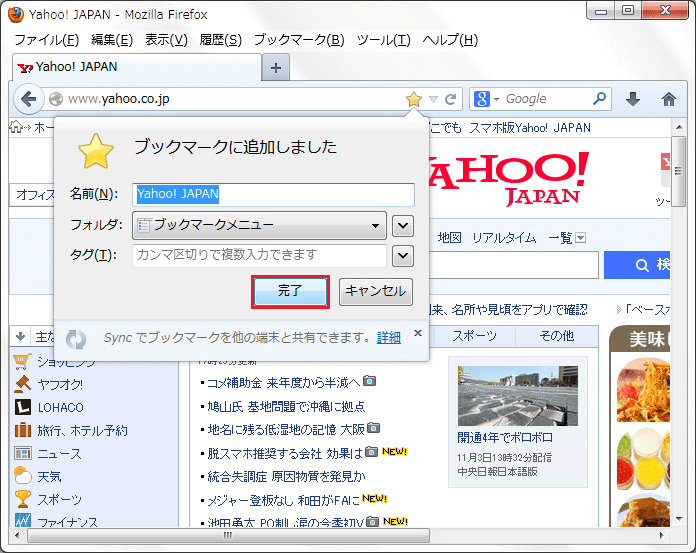696x553 pixels.
Task: Open the address bar history dropdown arrow
Action: pyautogui.click(x=433, y=99)
